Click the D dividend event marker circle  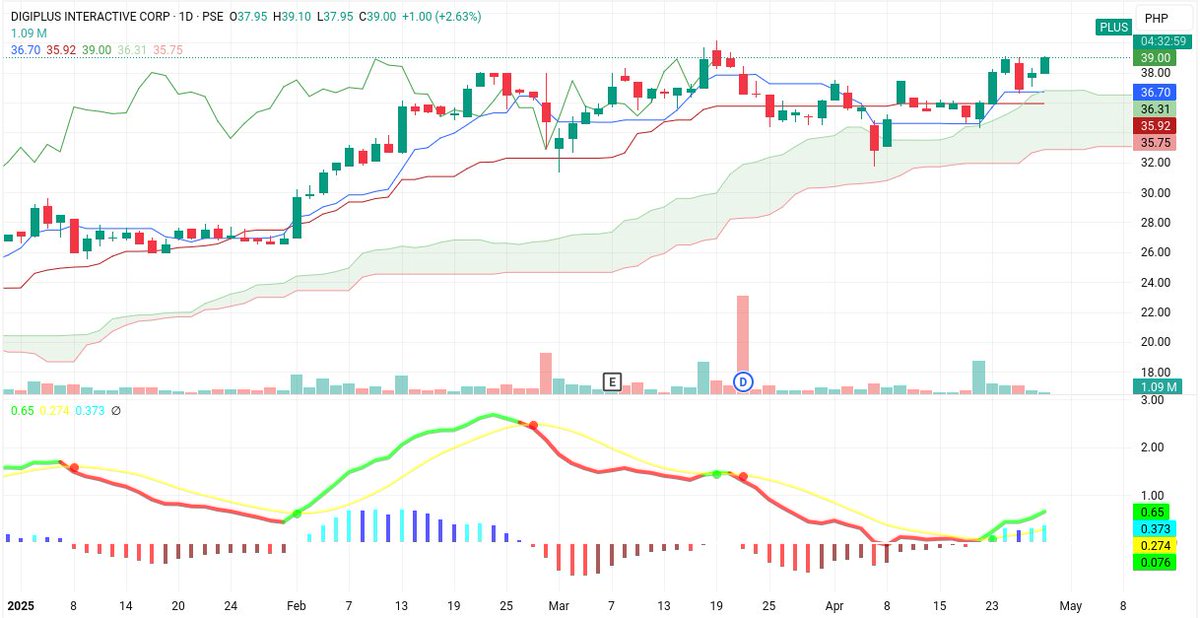(x=742, y=381)
